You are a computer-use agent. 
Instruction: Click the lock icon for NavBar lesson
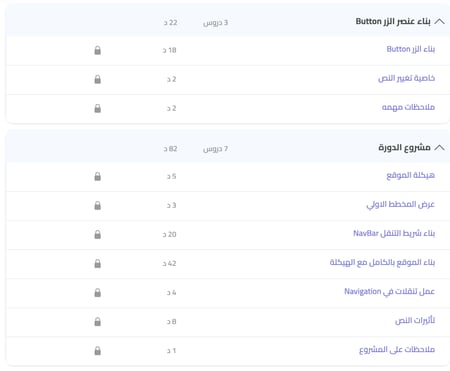(97, 234)
